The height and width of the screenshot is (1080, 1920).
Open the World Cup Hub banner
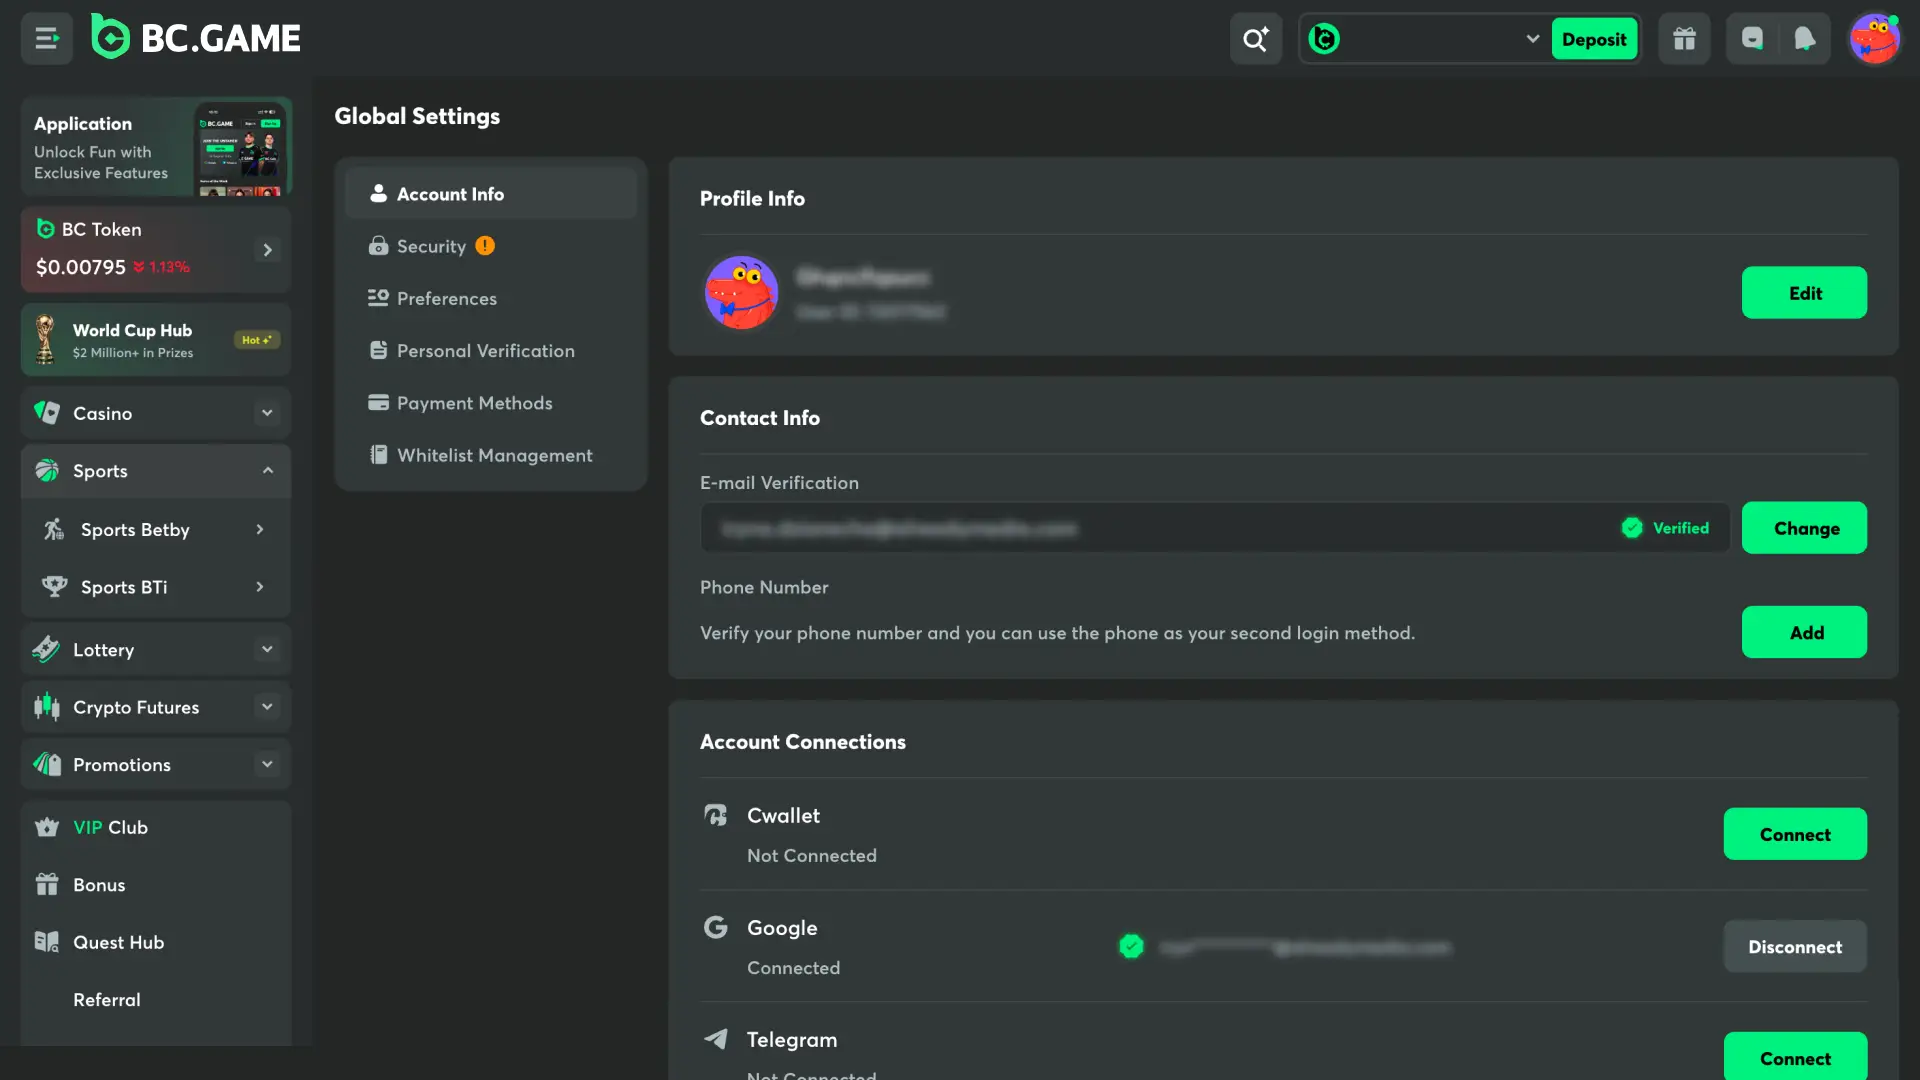click(x=156, y=340)
